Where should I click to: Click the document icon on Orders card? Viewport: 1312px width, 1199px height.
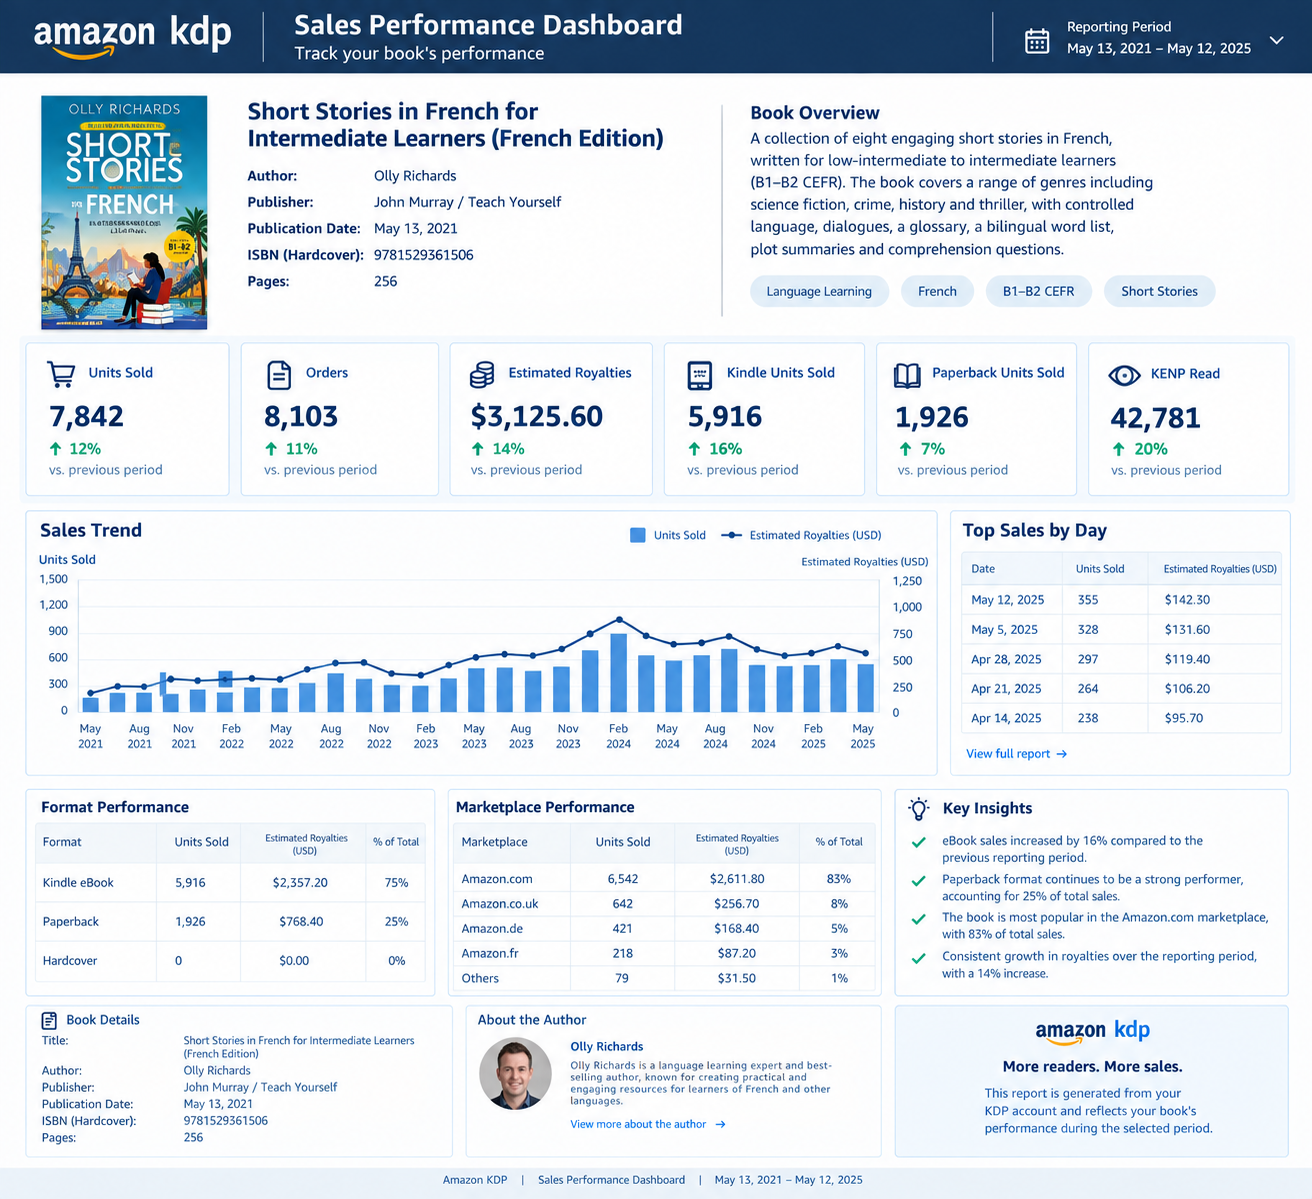[x=279, y=374]
